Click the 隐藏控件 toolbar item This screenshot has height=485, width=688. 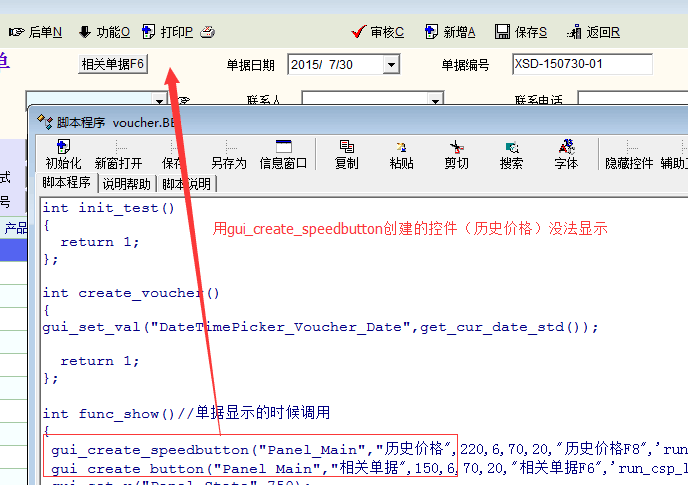coord(629,154)
